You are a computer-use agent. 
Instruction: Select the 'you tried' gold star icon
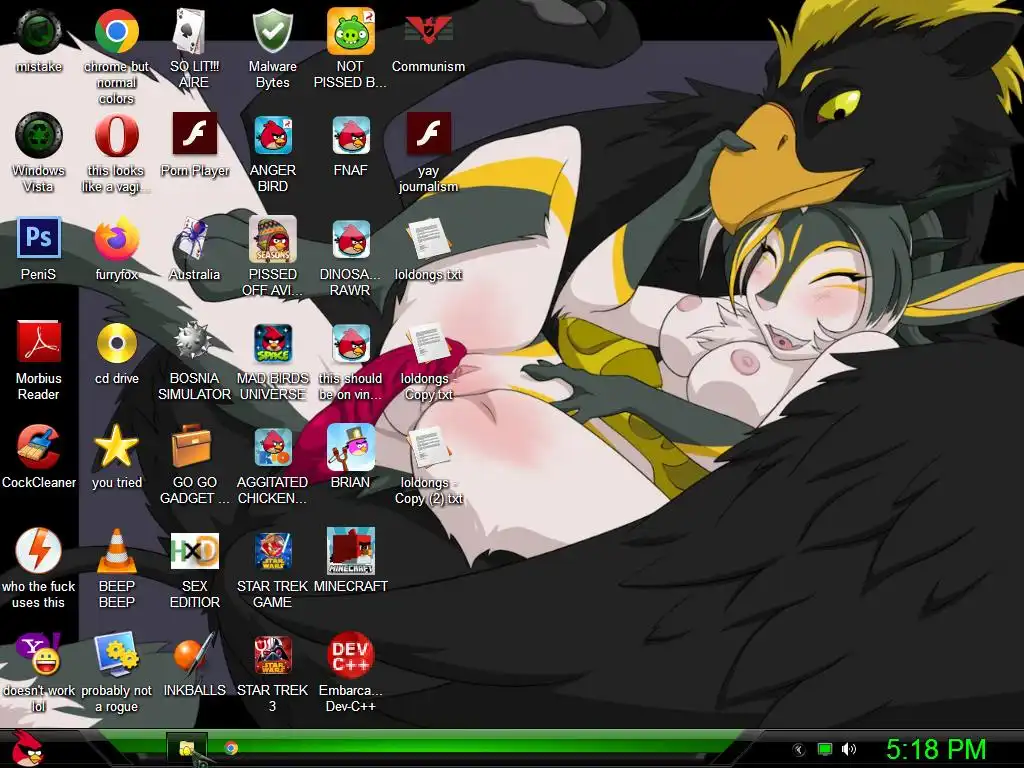(116, 447)
